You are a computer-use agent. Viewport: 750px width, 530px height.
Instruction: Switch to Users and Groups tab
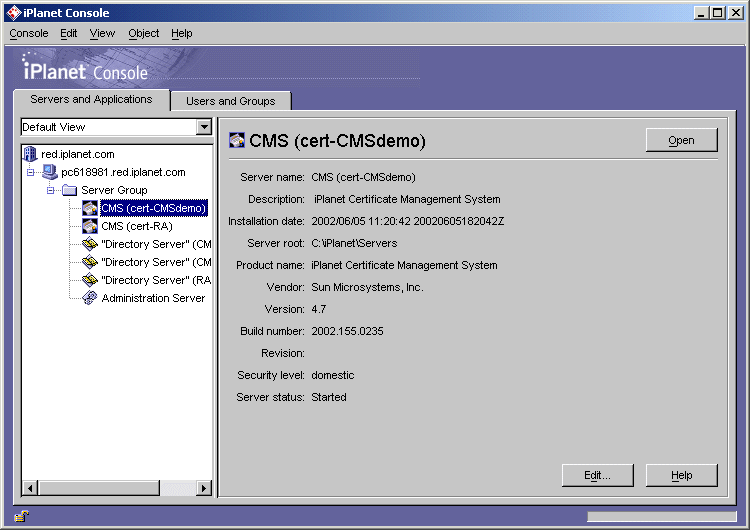pos(231,101)
